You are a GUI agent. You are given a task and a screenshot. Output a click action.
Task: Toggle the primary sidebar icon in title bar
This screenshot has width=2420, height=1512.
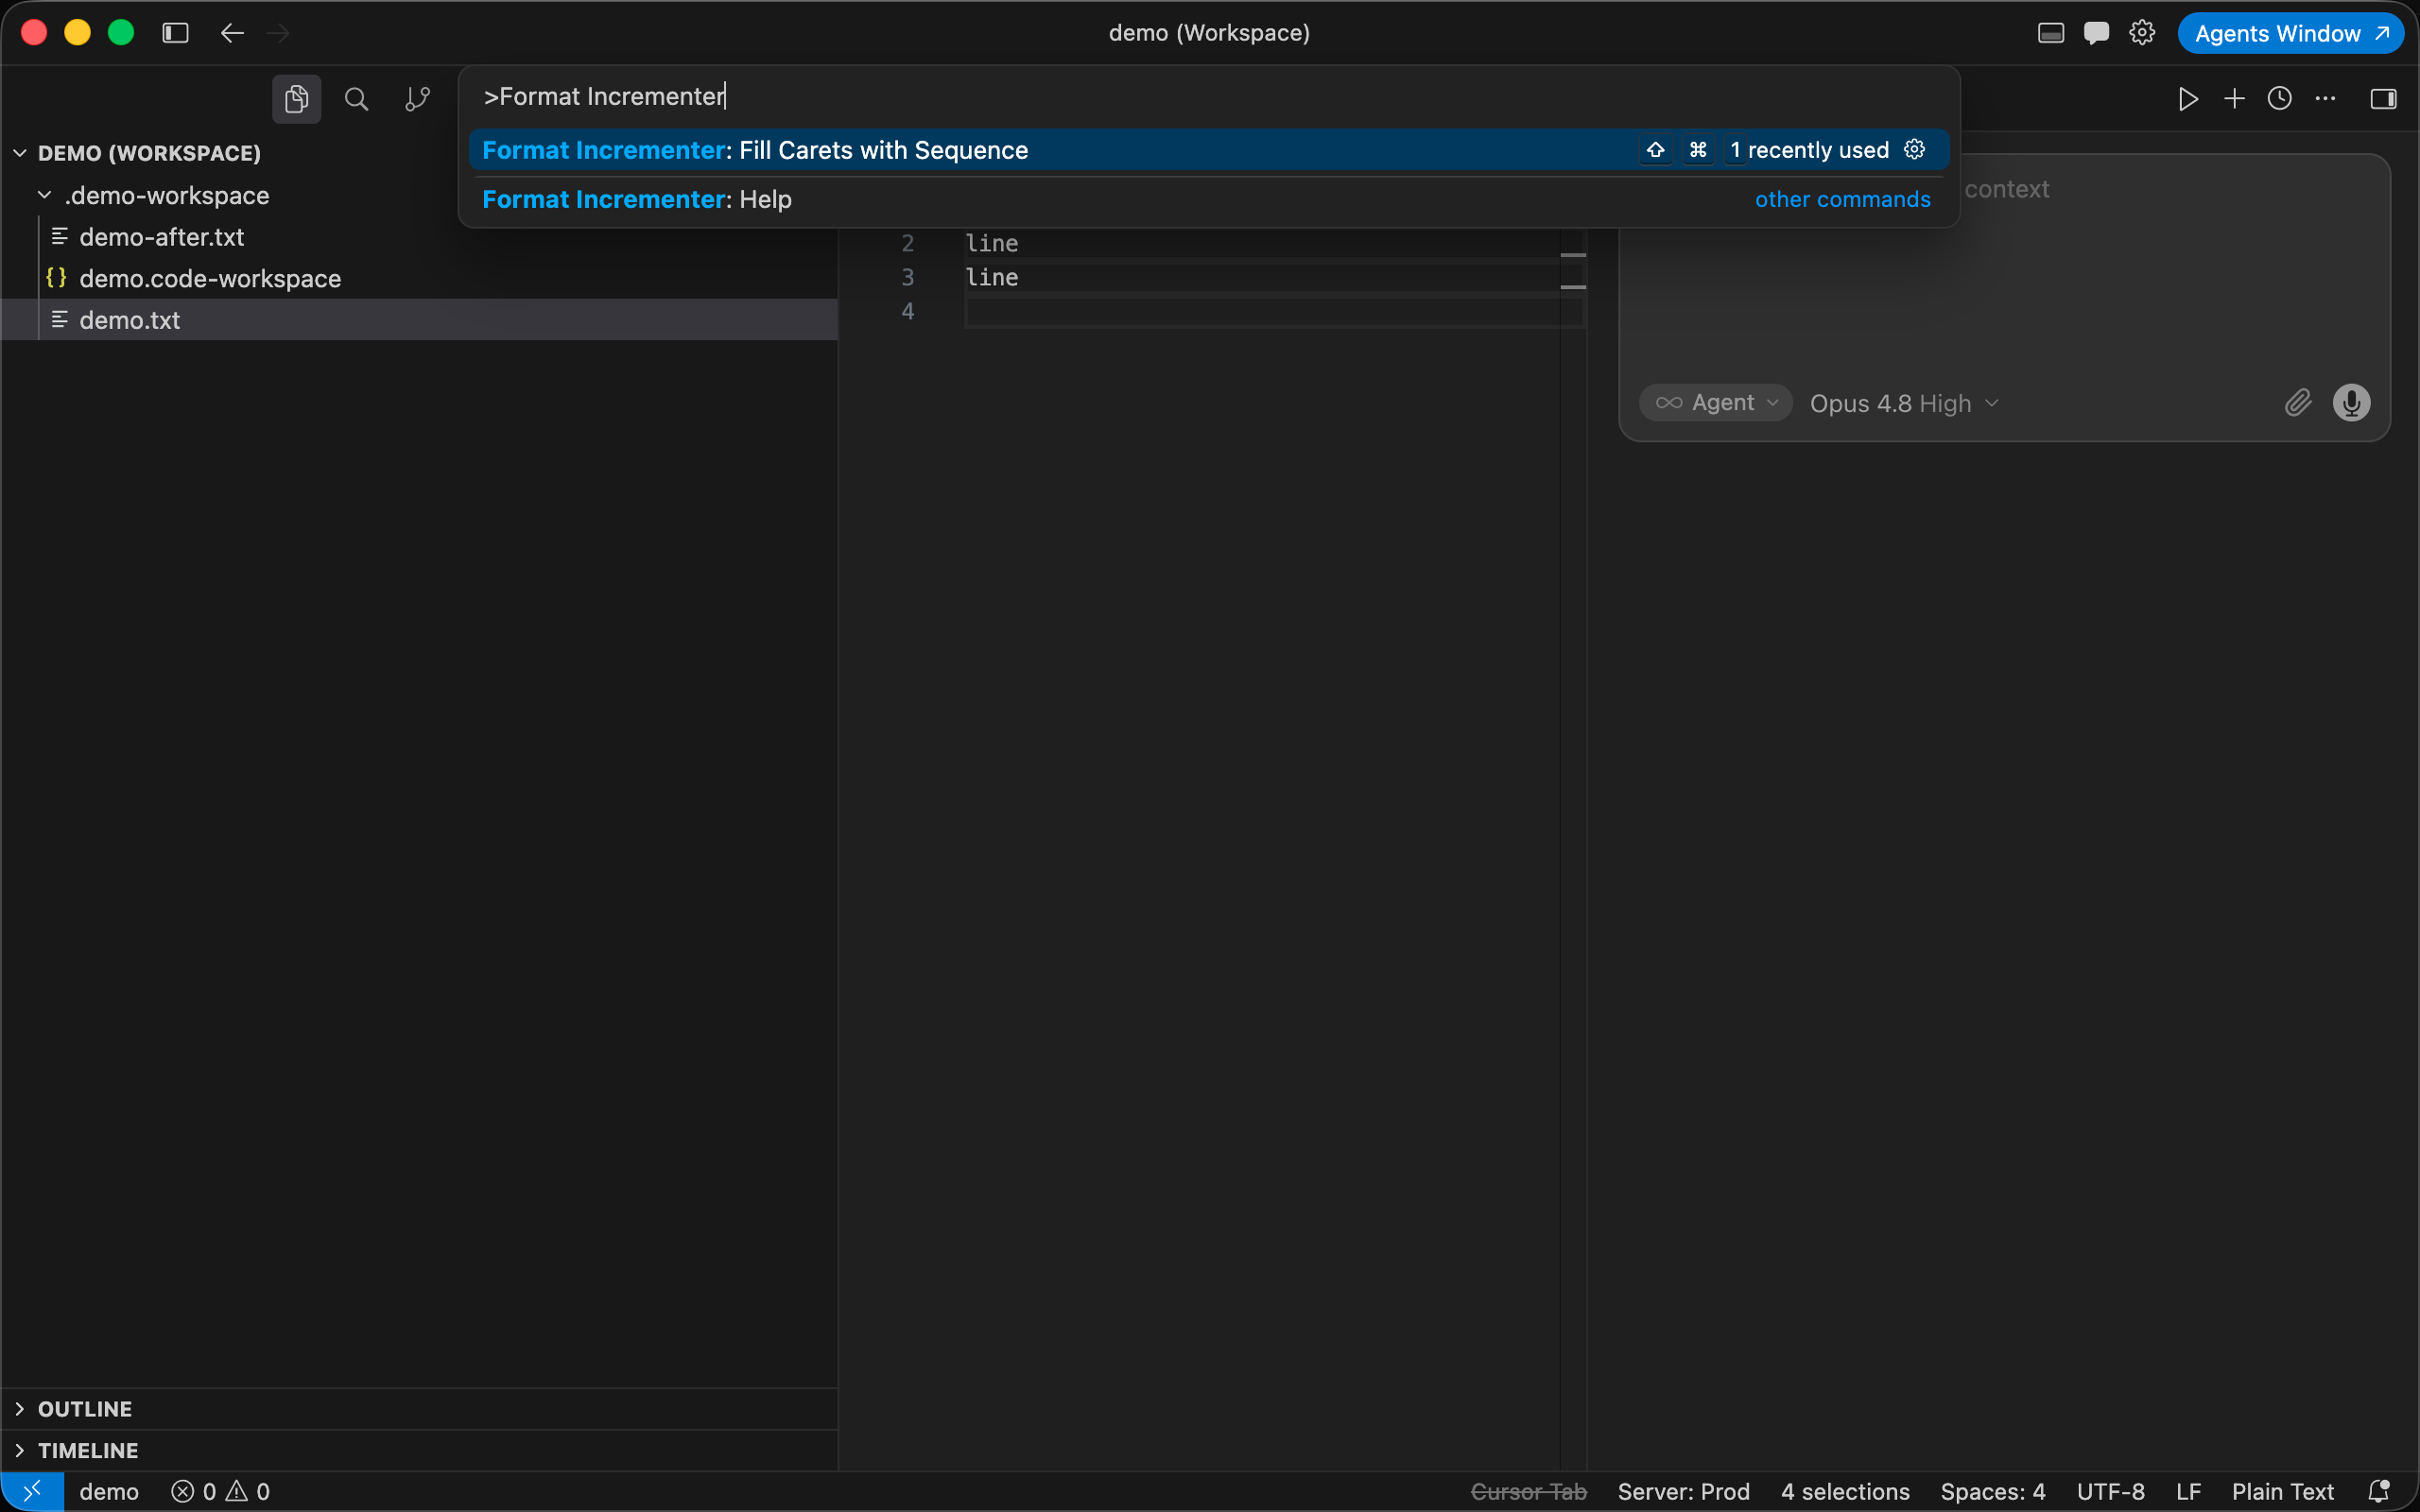175,33
